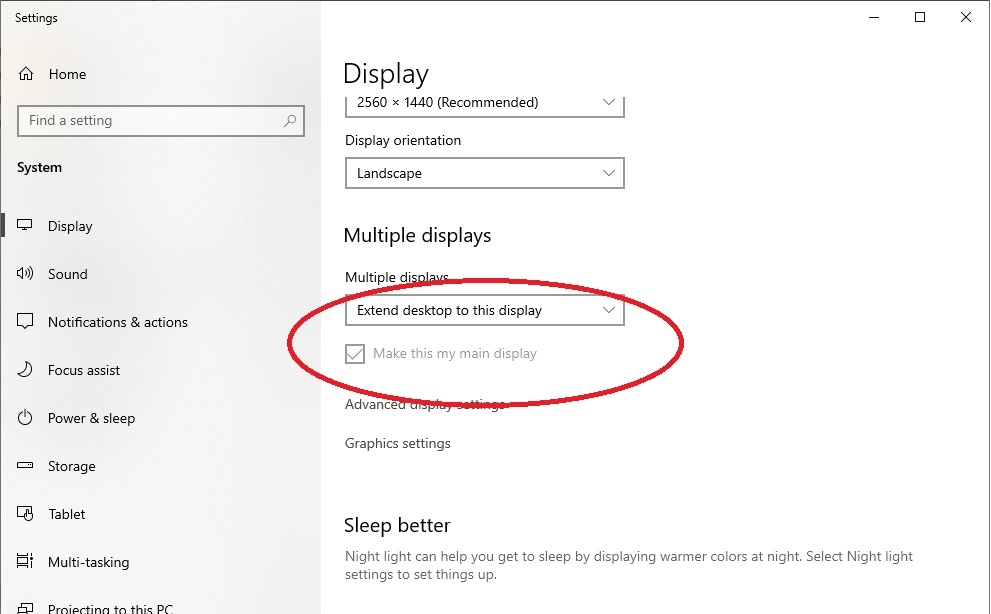Click the Sound speaker icon

25,273
